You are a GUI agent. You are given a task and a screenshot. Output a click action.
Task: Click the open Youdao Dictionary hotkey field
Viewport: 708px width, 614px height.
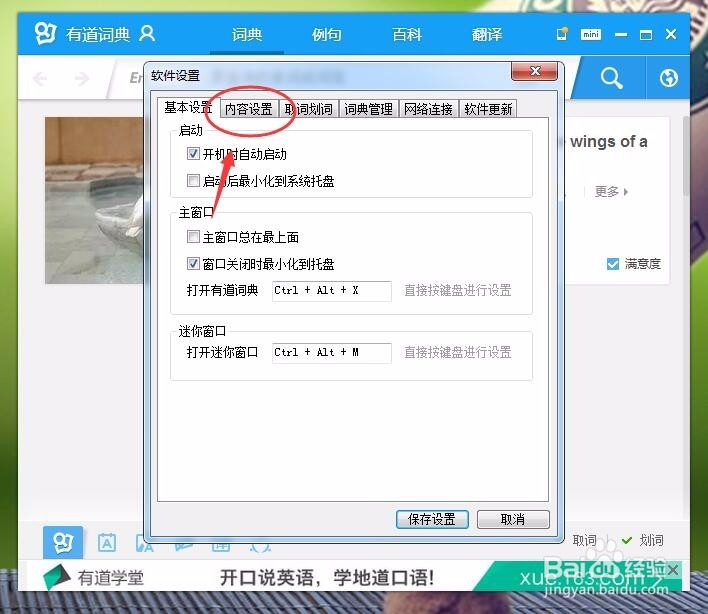(332, 291)
